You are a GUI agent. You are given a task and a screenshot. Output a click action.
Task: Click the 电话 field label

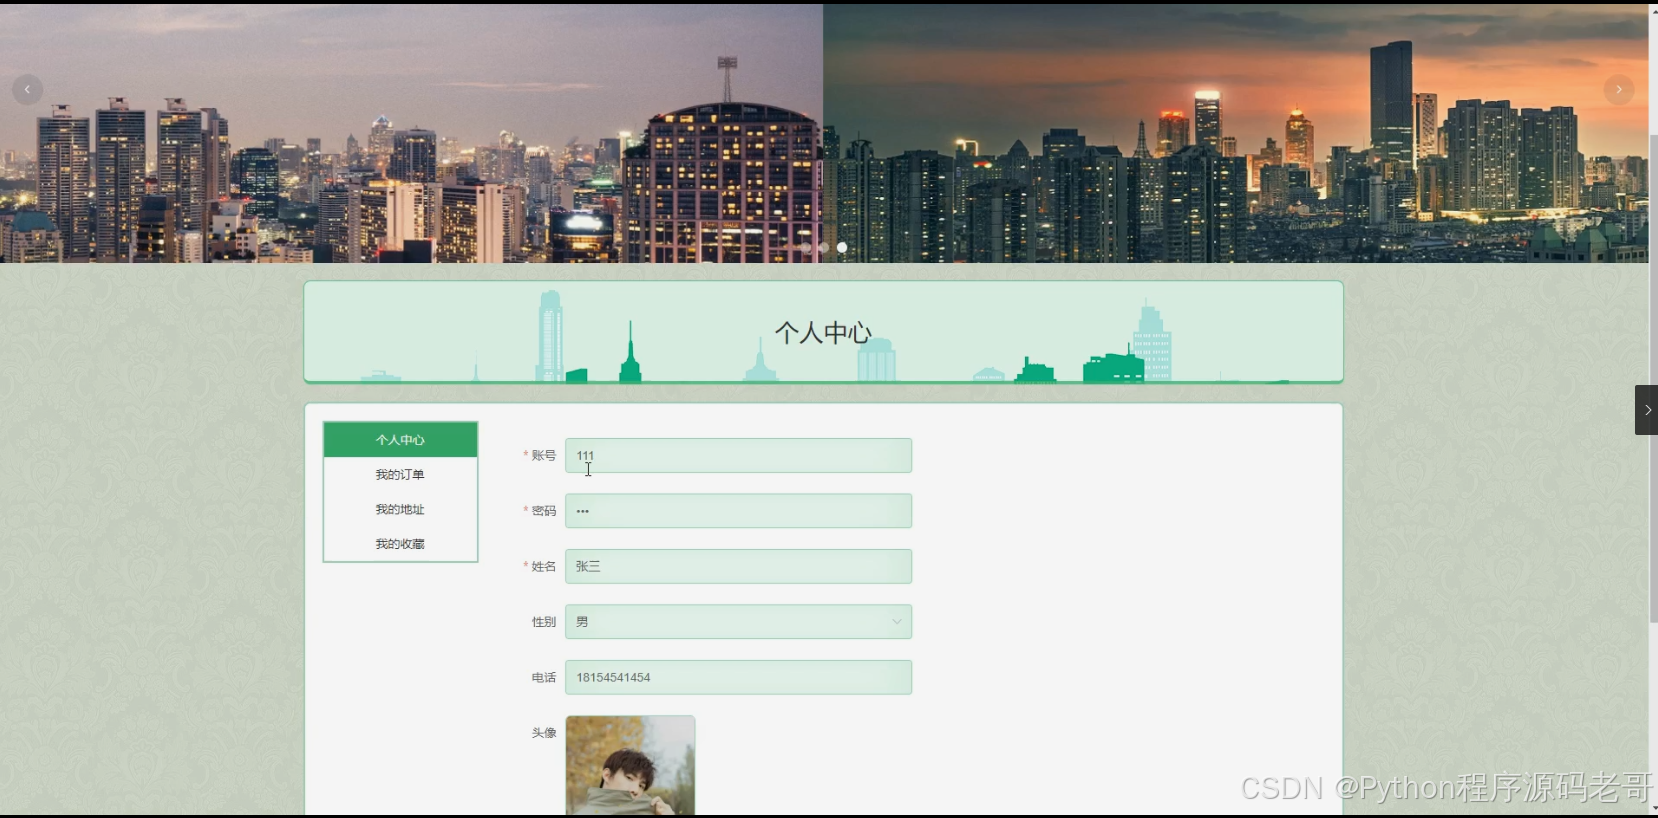[x=543, y=678]
